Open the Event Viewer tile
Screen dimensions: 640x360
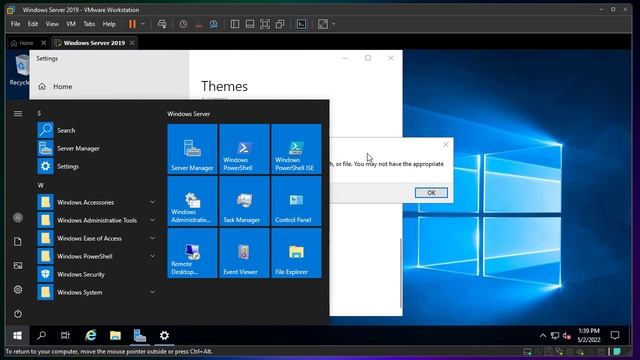tap(244, 253)
